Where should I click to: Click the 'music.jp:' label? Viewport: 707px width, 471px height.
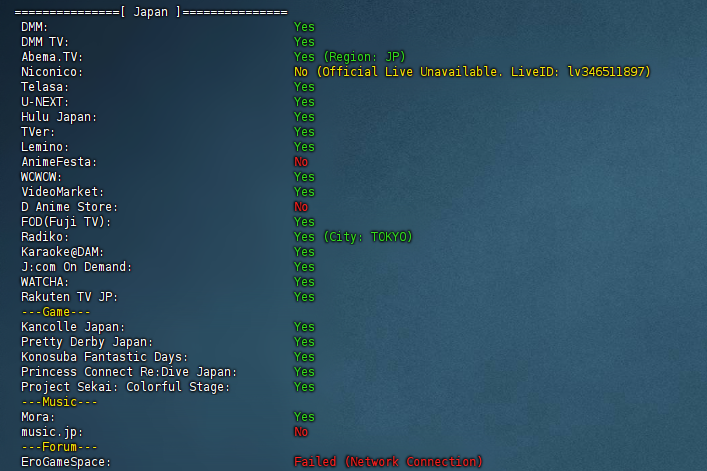[52, 432]
